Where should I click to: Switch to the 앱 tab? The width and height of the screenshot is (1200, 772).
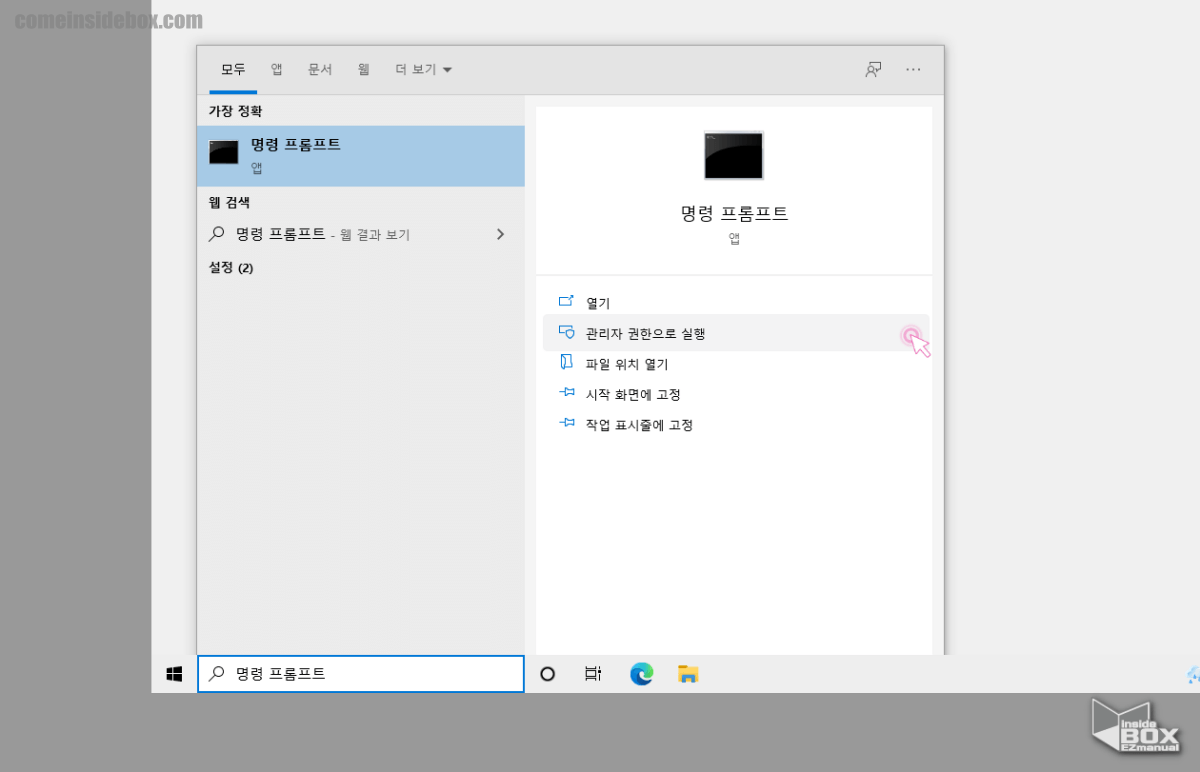pos(276,70)
